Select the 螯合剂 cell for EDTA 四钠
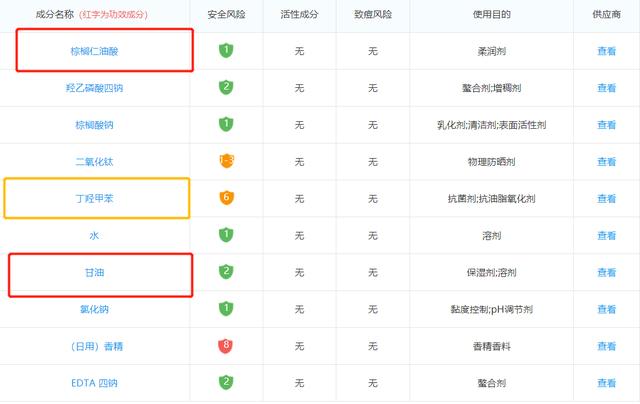This screenshot has width=640, height=404. [491, 383]
